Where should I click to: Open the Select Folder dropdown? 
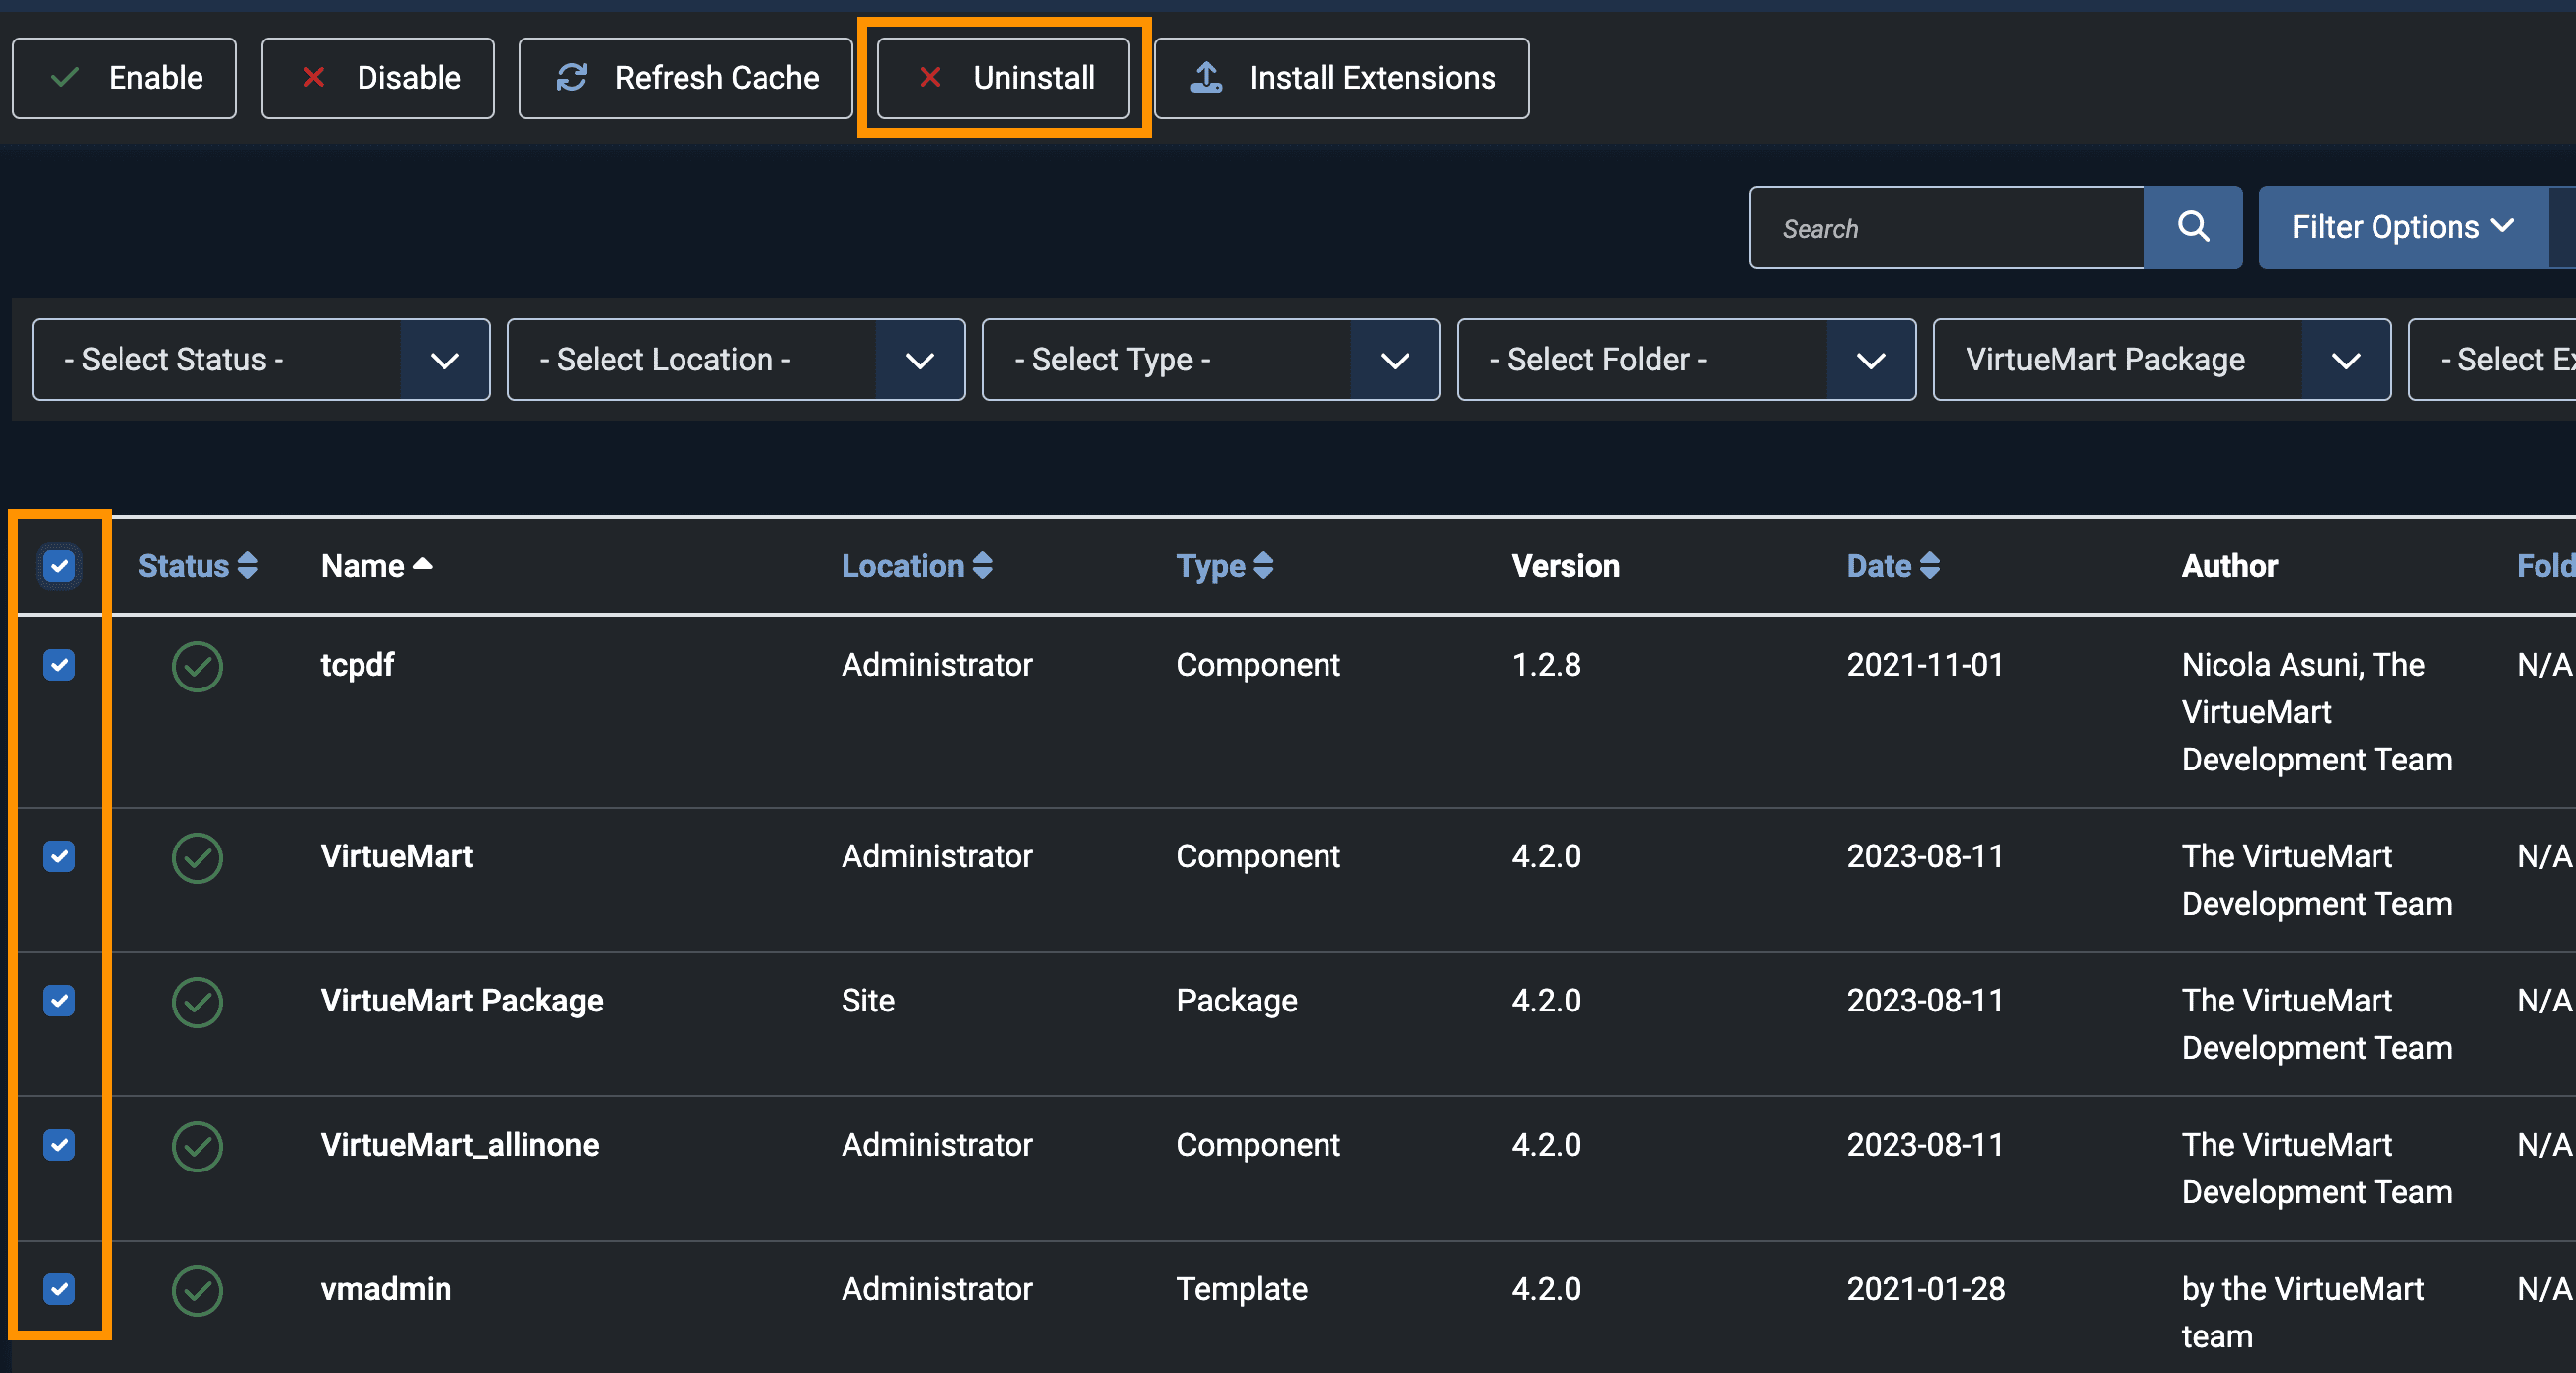coord(1686,360)
